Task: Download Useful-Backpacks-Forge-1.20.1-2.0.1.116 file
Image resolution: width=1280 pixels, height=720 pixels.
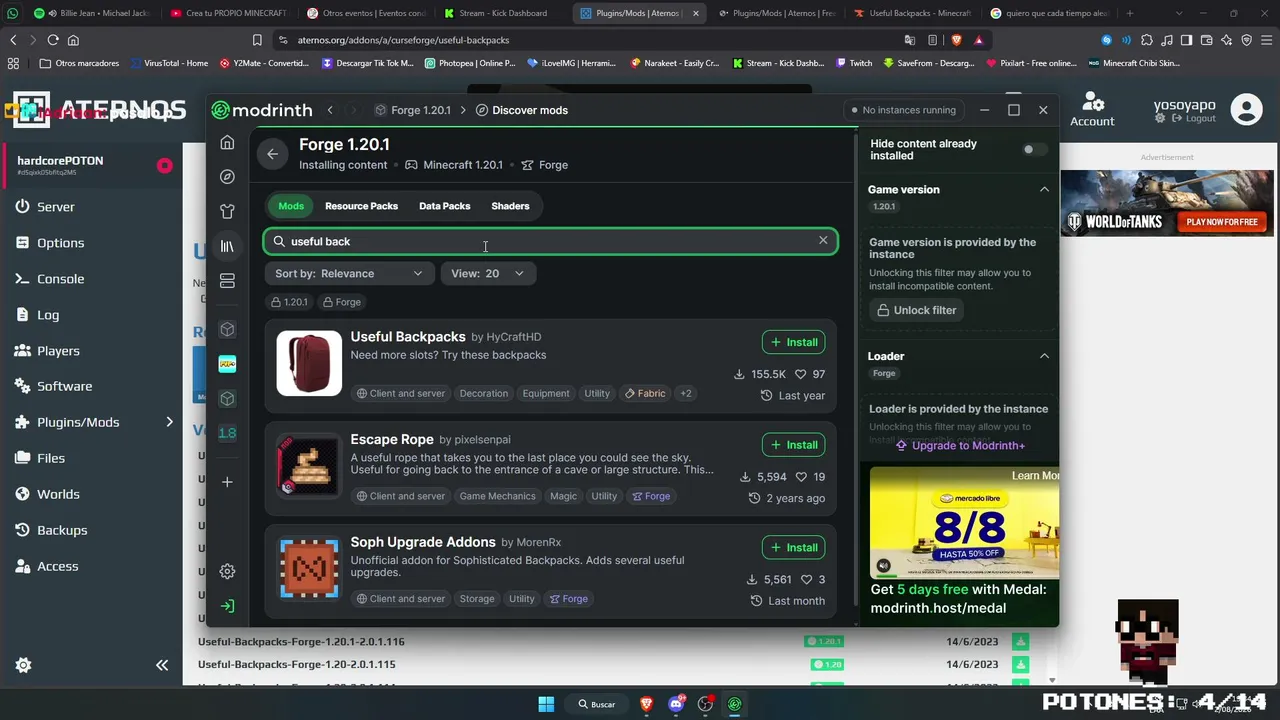Action: (1020, 641)
